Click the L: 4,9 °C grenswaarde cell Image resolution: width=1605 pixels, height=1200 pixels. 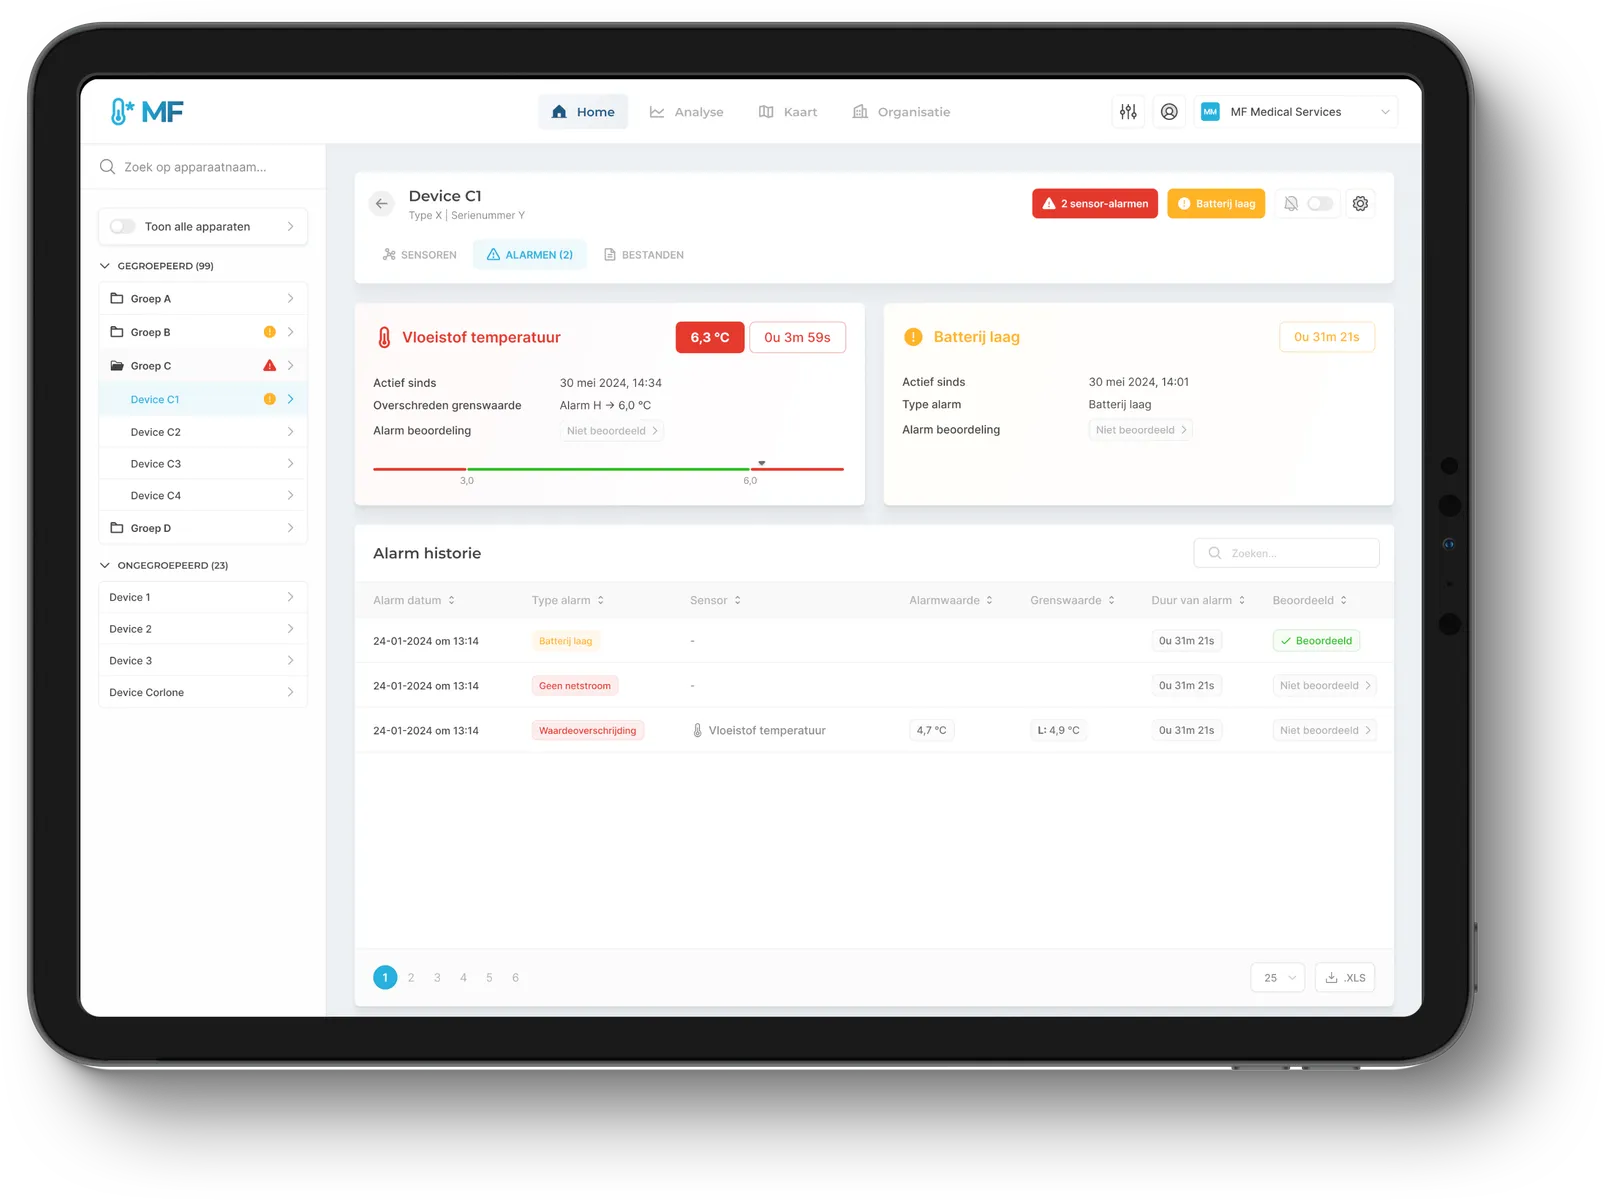click(1058, 731)
